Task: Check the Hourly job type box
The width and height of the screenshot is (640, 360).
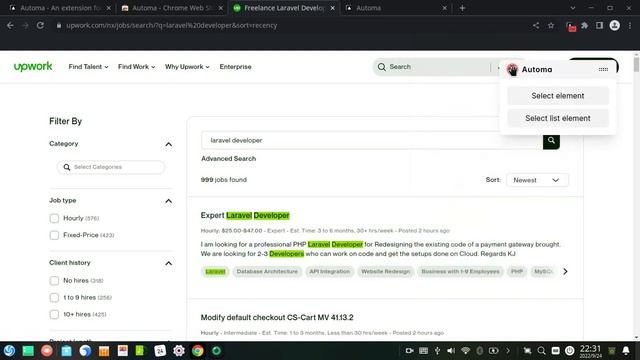Action: point(54,218)
